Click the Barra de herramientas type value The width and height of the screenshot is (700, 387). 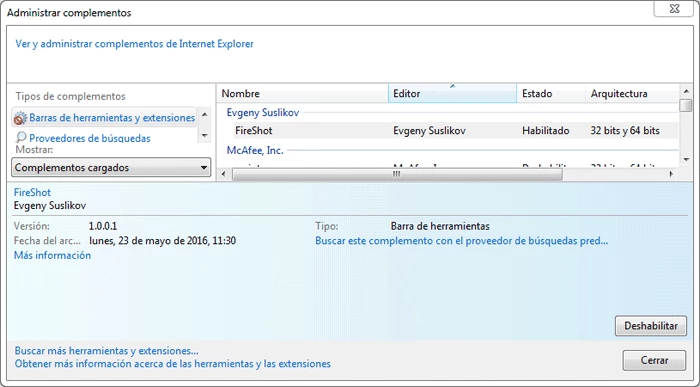tap(440, 226)
